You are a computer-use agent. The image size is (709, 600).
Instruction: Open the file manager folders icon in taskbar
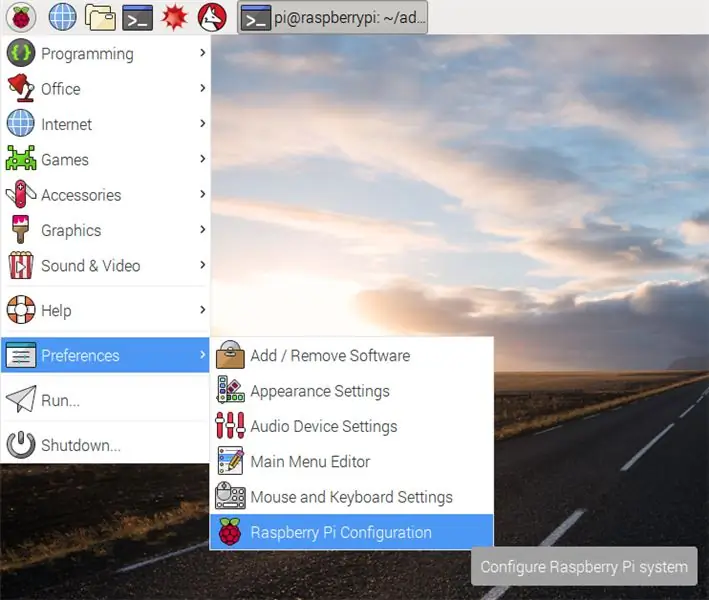(x=100, y=17)
